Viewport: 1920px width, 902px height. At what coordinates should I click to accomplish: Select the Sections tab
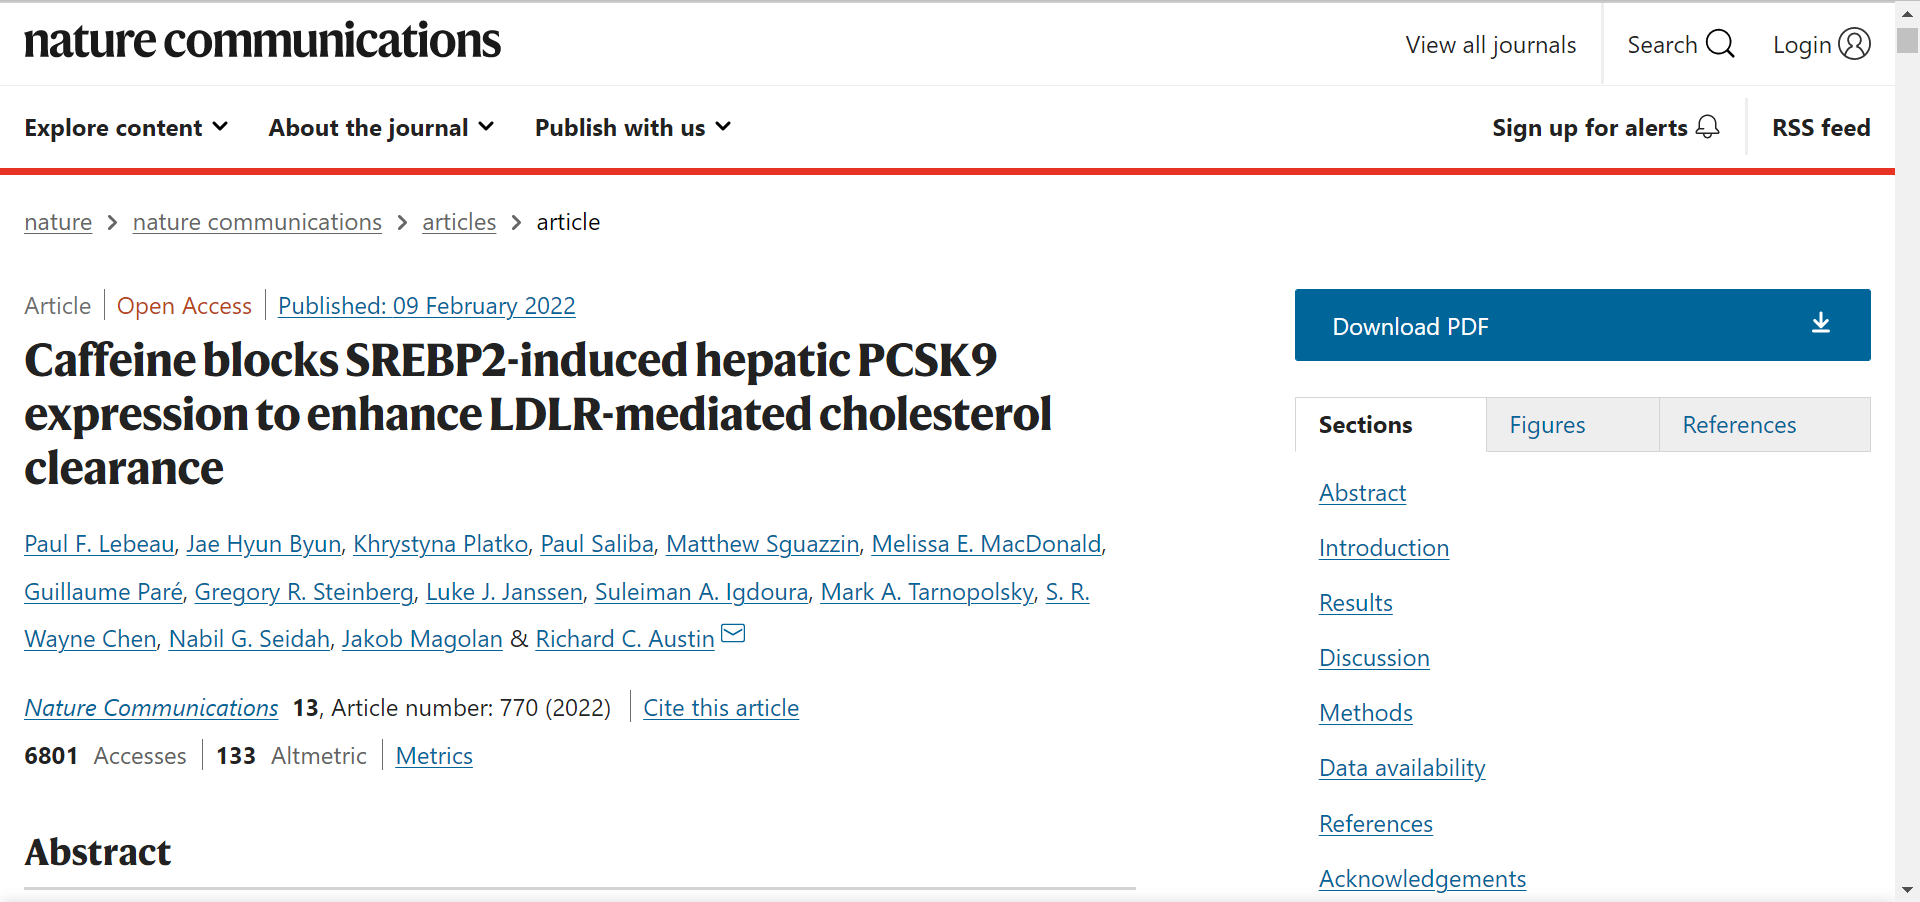click(x=1390, y=425)
